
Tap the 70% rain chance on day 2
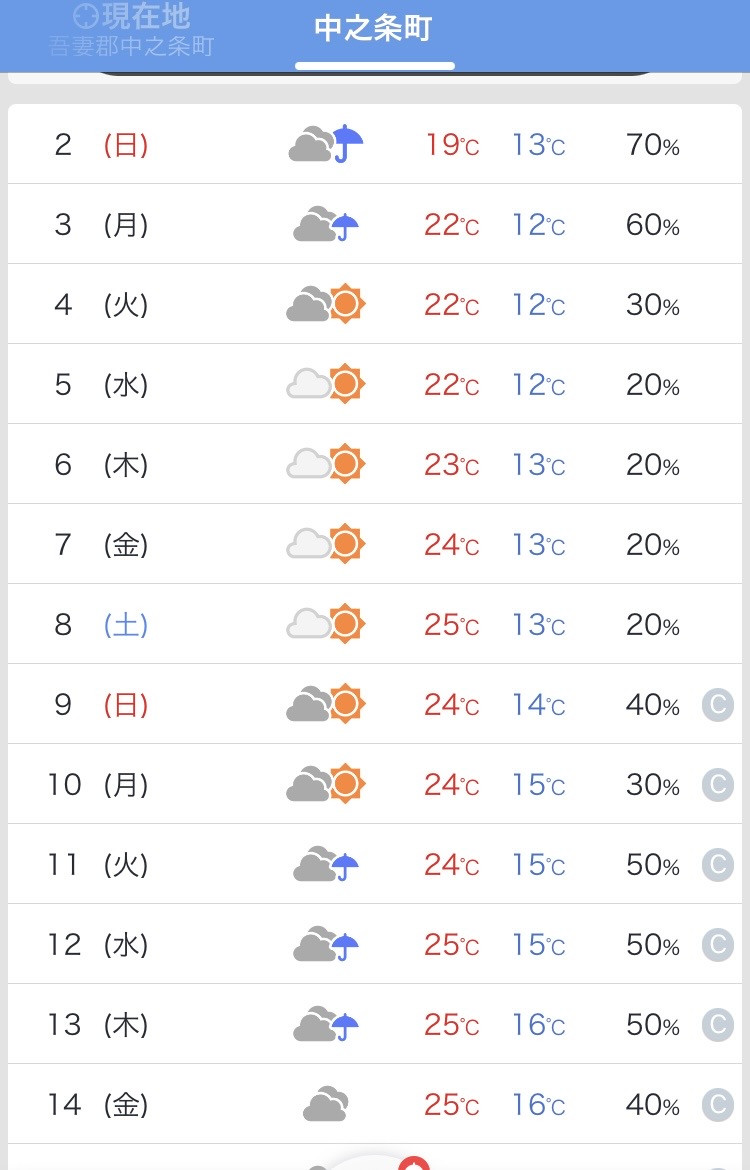[x=652, y=145]
